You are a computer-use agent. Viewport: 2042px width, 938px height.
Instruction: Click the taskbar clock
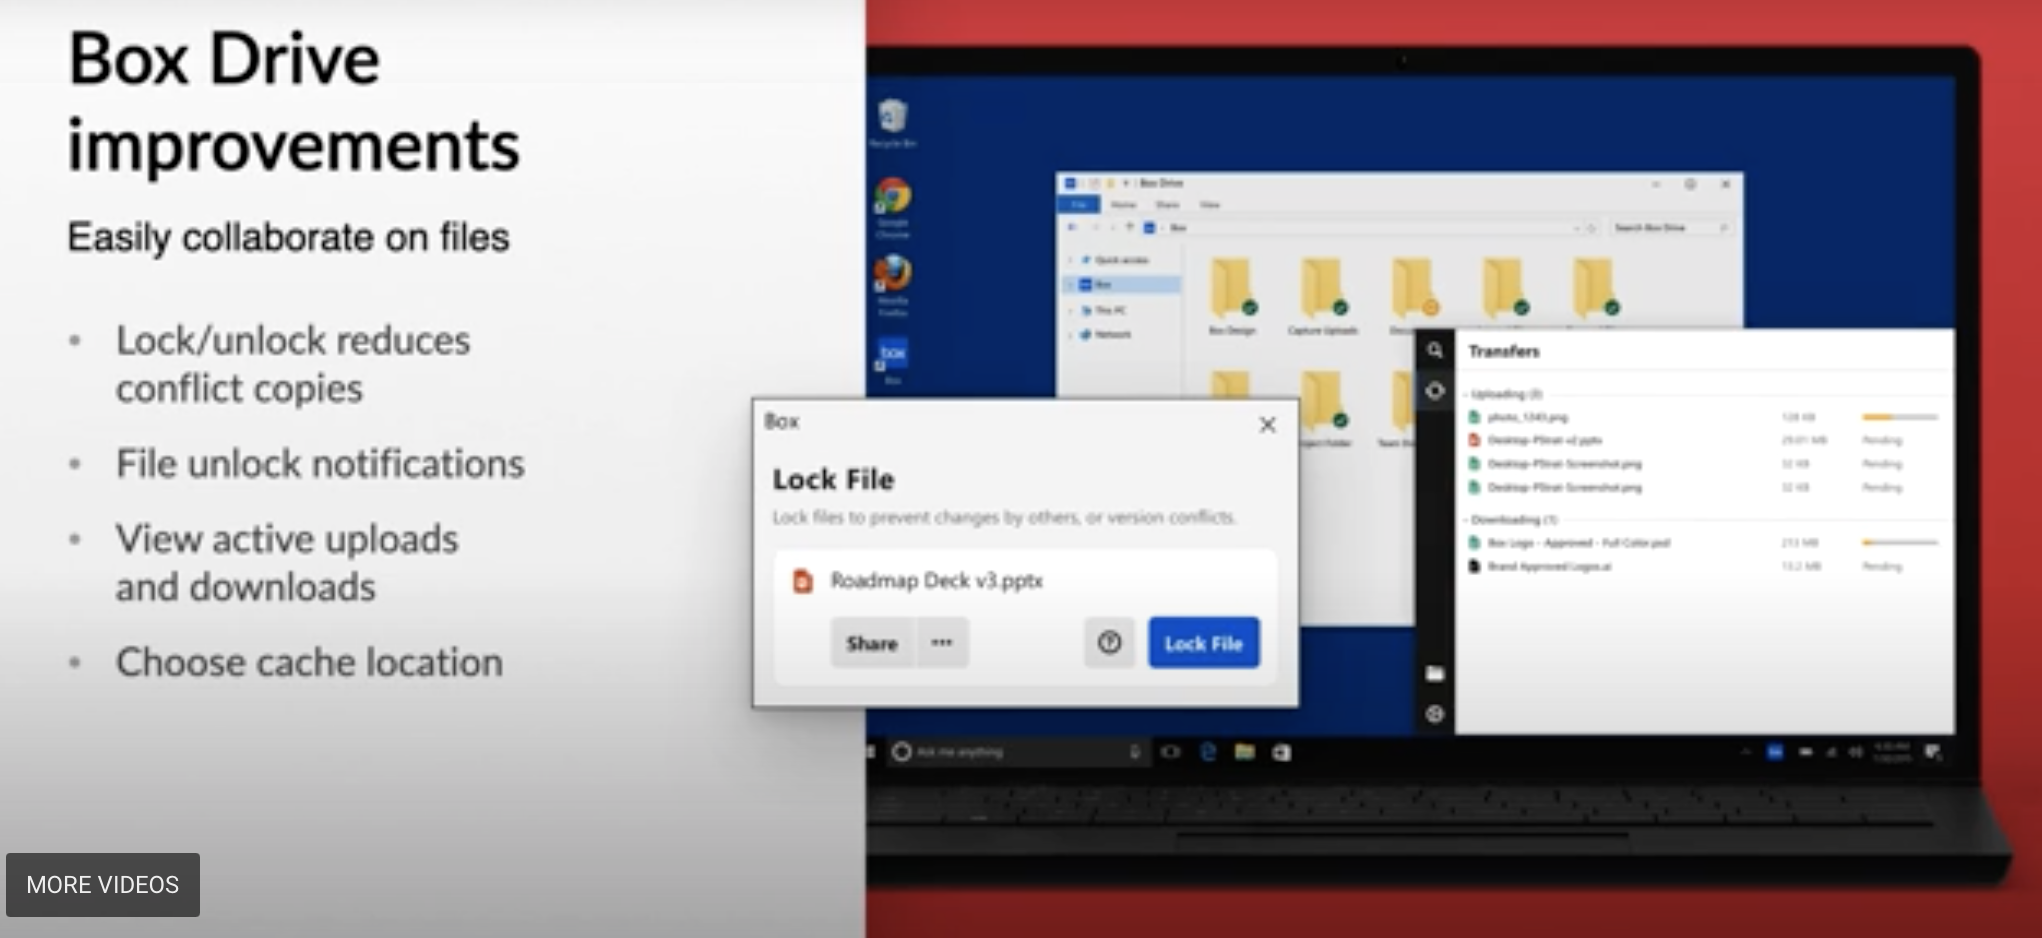pyautogui.click(x=1892, y=752)
